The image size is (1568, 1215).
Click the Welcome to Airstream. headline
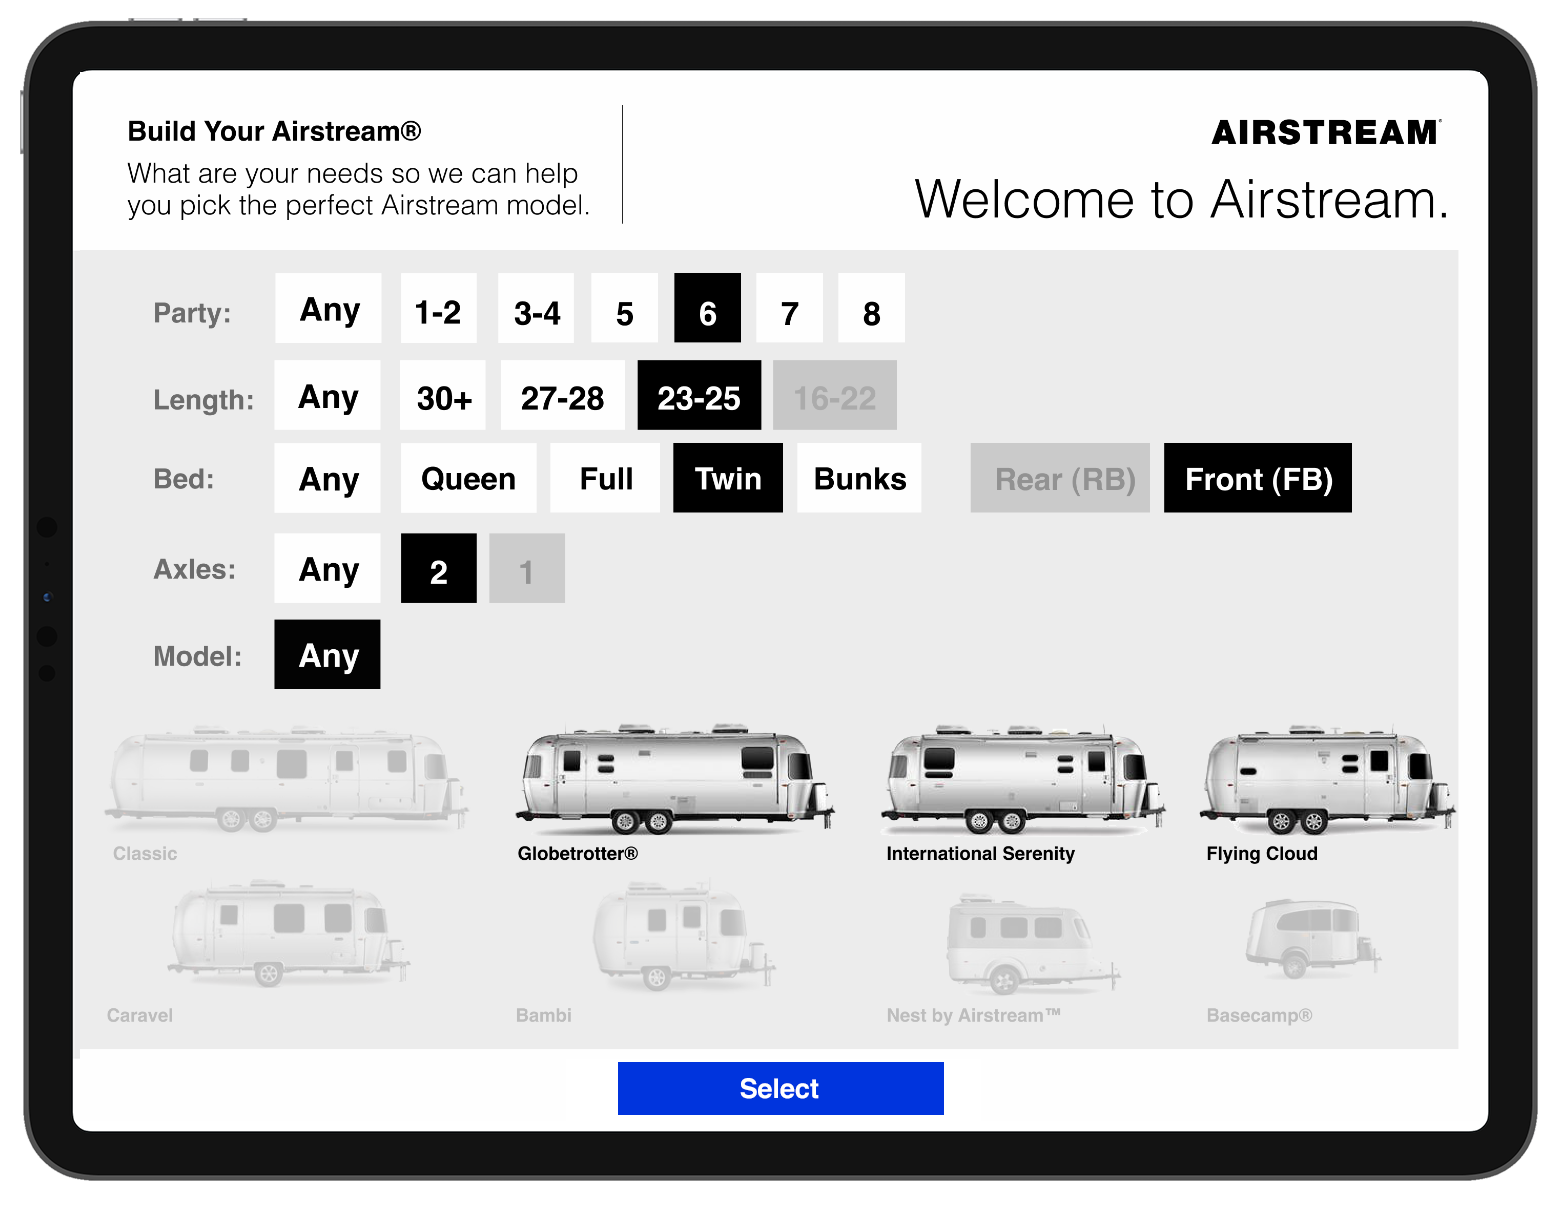pos(1181,199)
